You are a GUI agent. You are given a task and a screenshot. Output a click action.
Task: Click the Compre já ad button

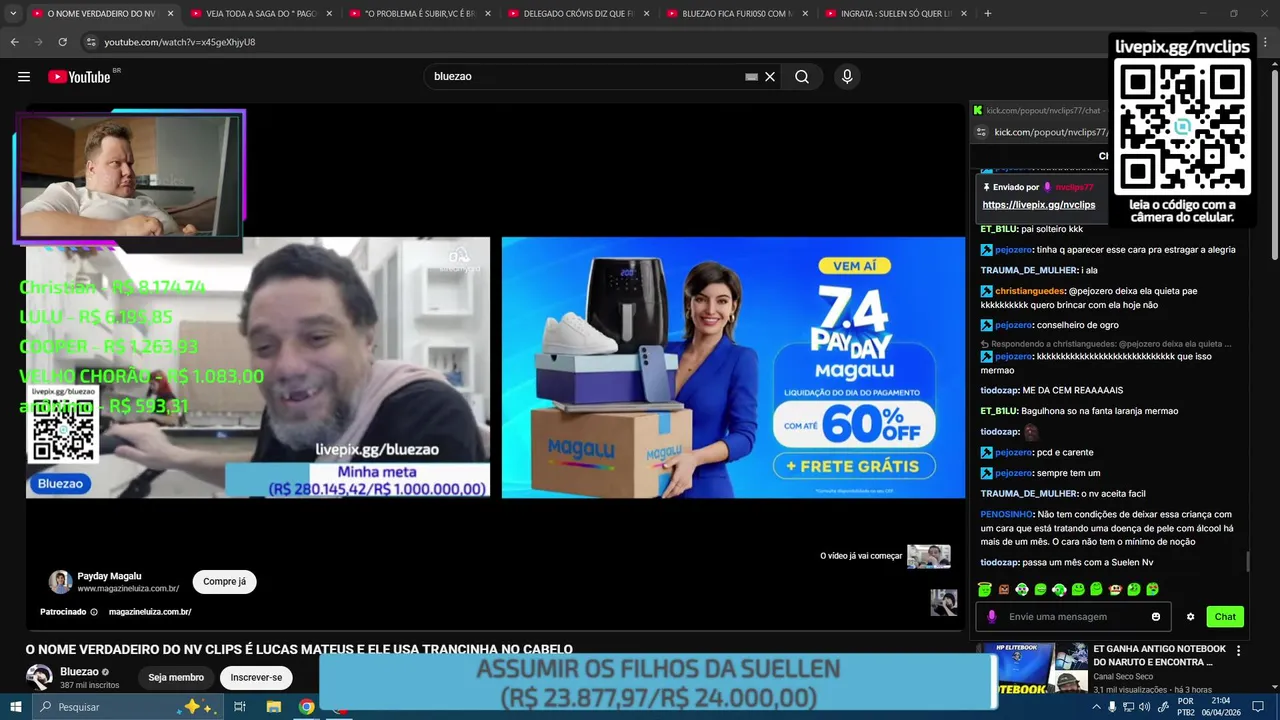[224, 582]
